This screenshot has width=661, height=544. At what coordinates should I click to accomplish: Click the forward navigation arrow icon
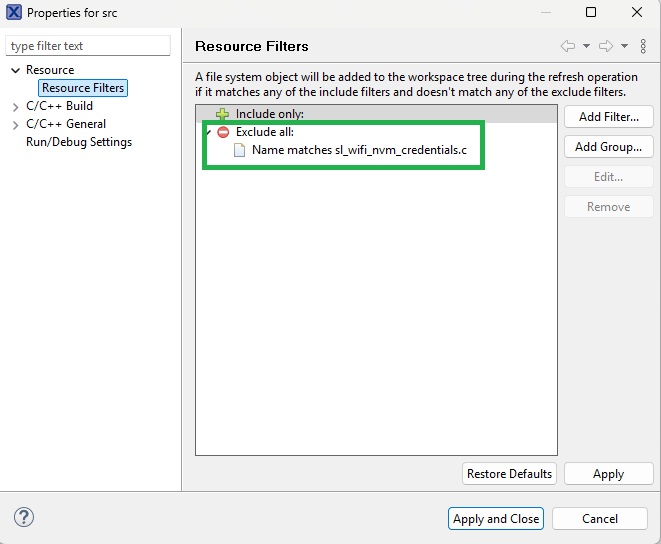tap(605, 46)
